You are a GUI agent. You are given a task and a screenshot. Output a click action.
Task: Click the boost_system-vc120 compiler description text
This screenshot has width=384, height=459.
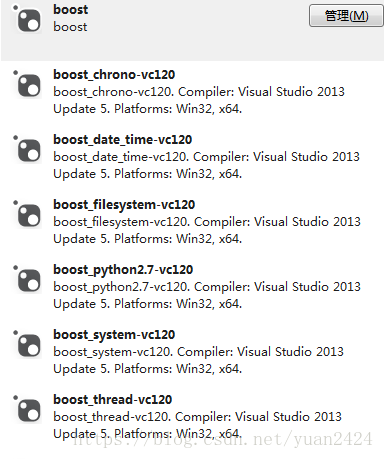[198, 360]
